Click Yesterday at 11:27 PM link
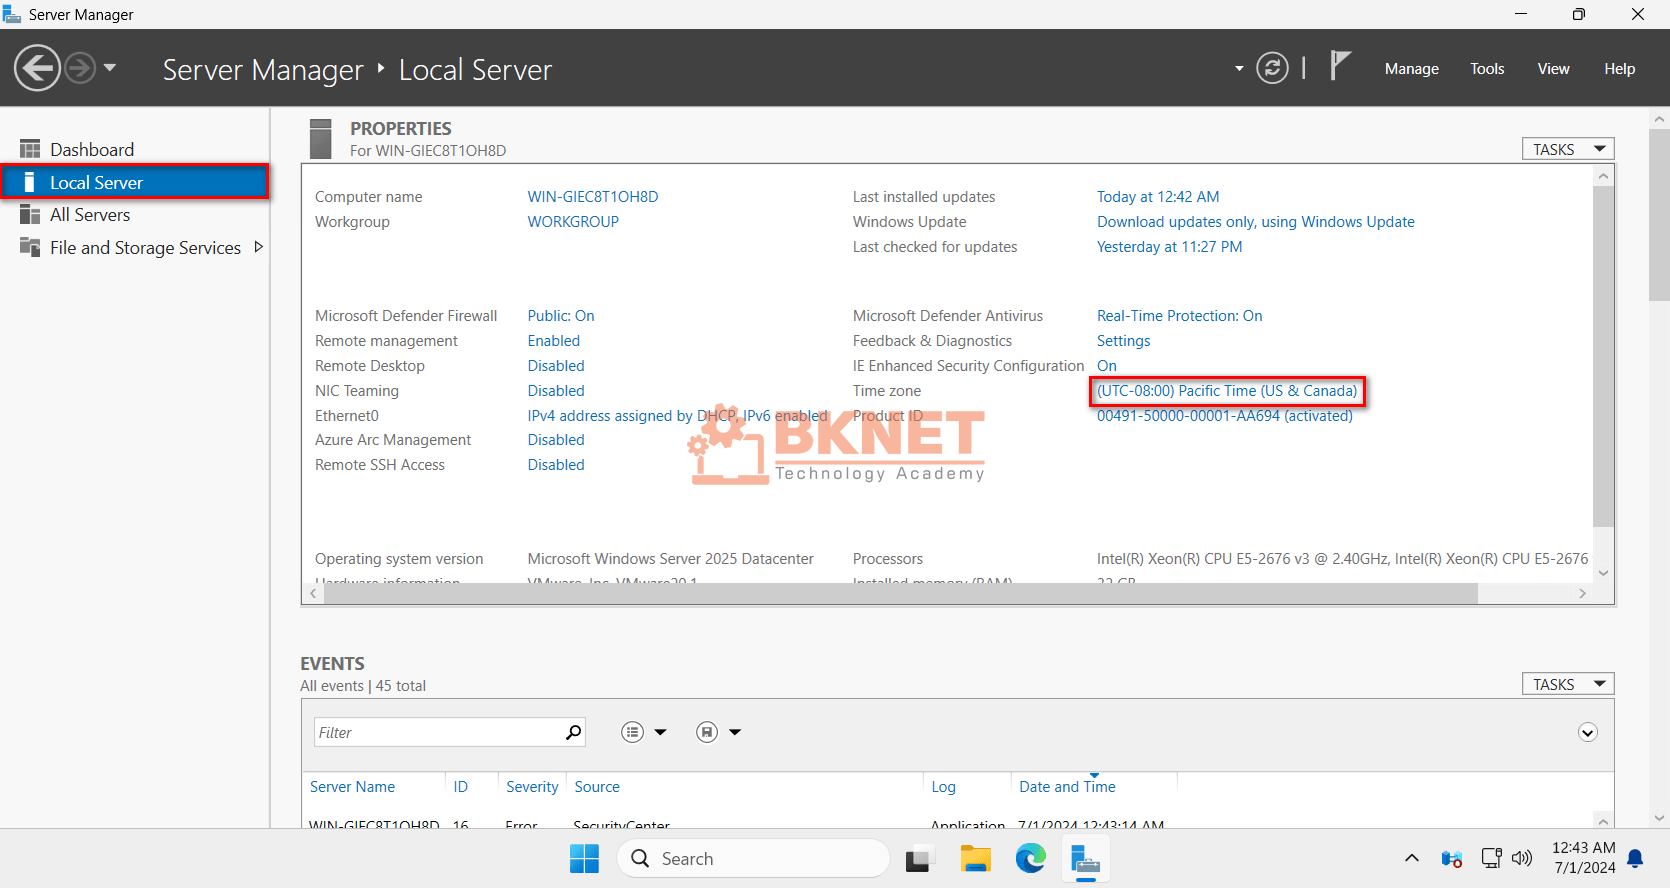The width and height of the screenshot is (1670, 888). tap(1170, 247)
